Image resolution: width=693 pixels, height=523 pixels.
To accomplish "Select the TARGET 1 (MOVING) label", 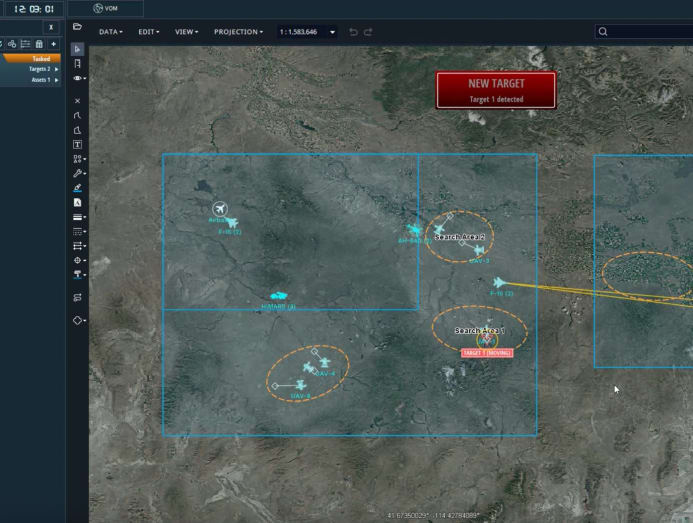I will point(486,353).
